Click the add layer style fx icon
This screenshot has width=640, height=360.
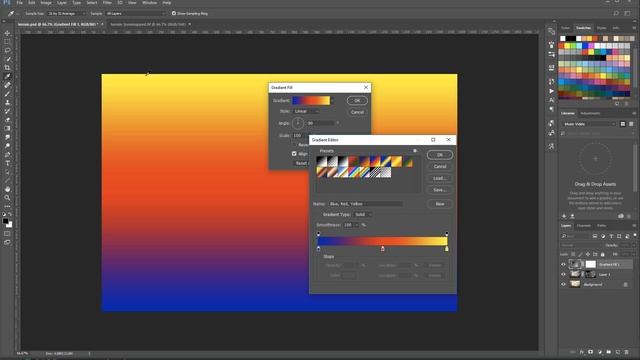[x=582, y=352]
